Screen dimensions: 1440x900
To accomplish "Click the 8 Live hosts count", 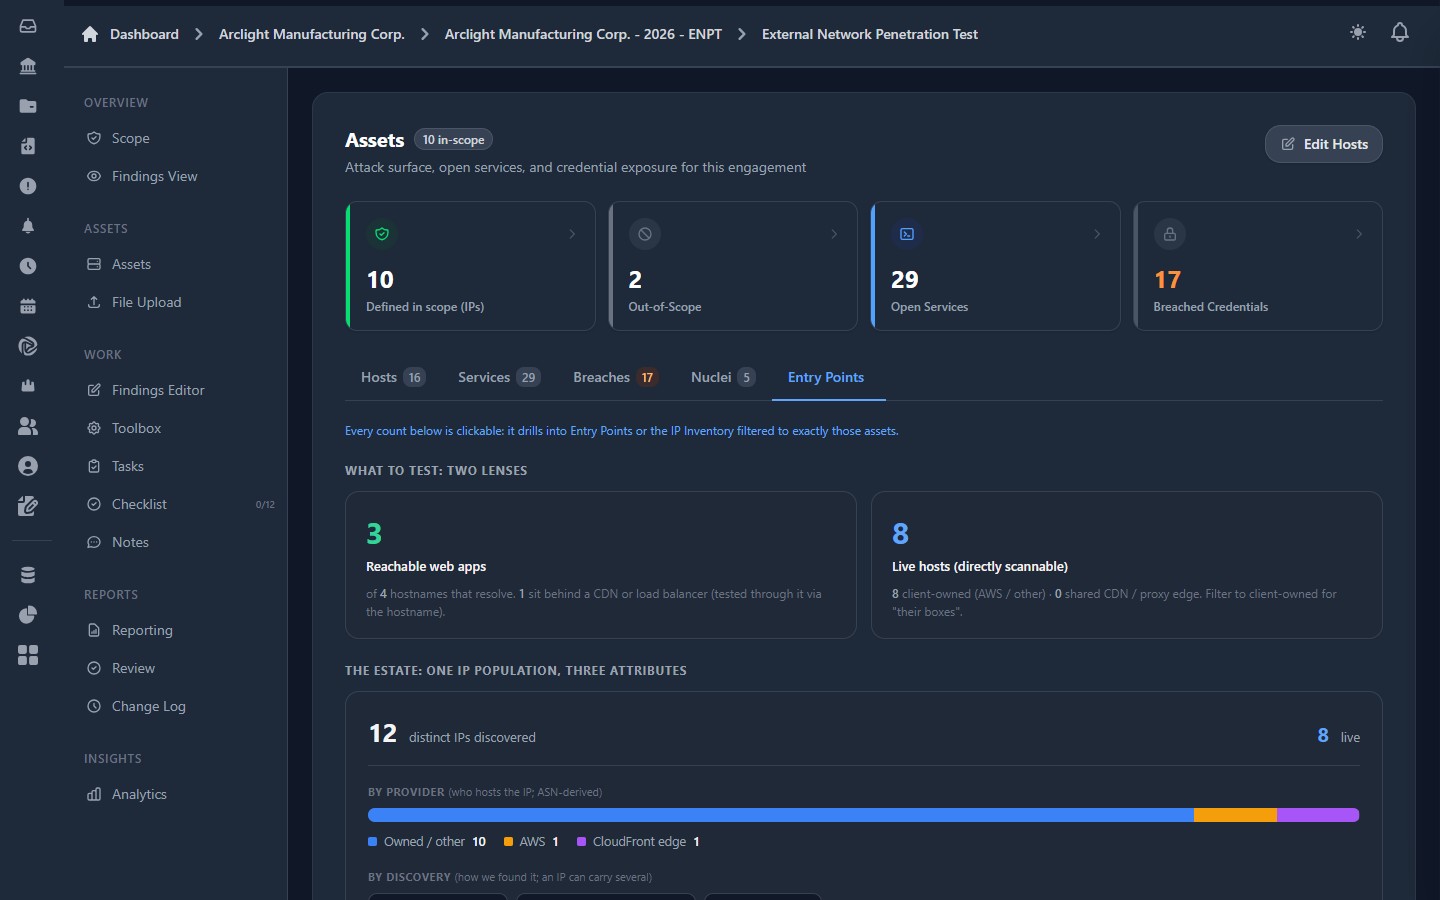I will pyautogui.click(x=900, y=534).
